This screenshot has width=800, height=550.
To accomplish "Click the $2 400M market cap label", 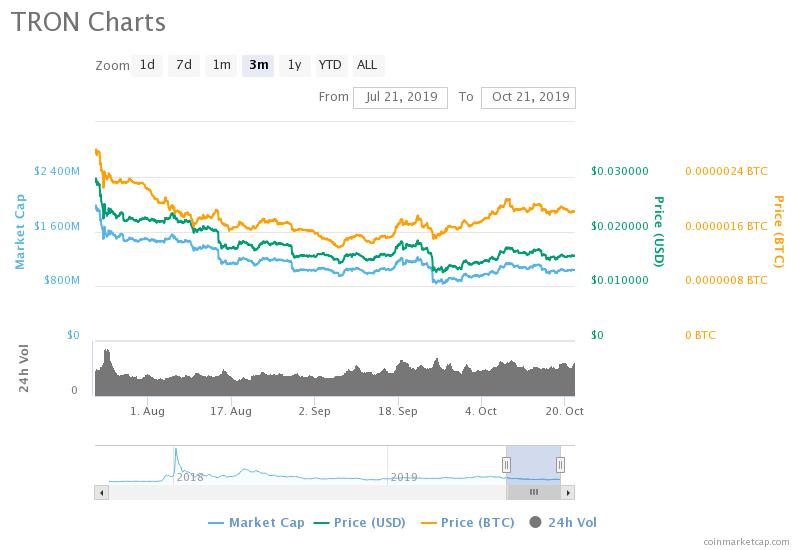I will click(x=57, y=171).
